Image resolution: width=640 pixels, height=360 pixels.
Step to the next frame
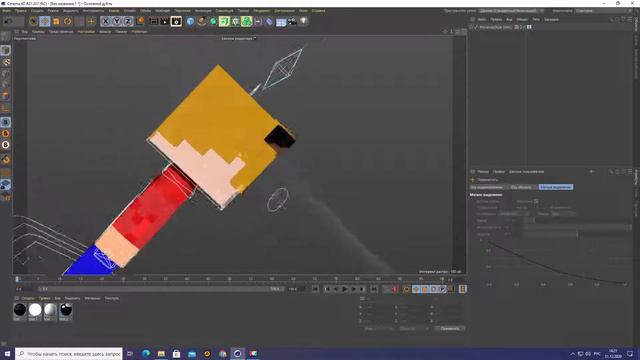[x=353, y=289]
